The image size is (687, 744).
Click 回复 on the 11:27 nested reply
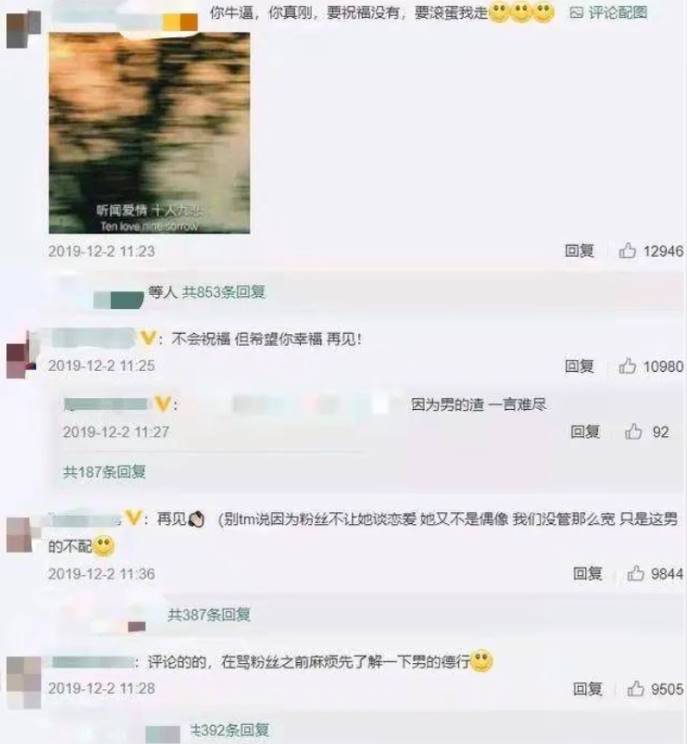click(585, 431)
